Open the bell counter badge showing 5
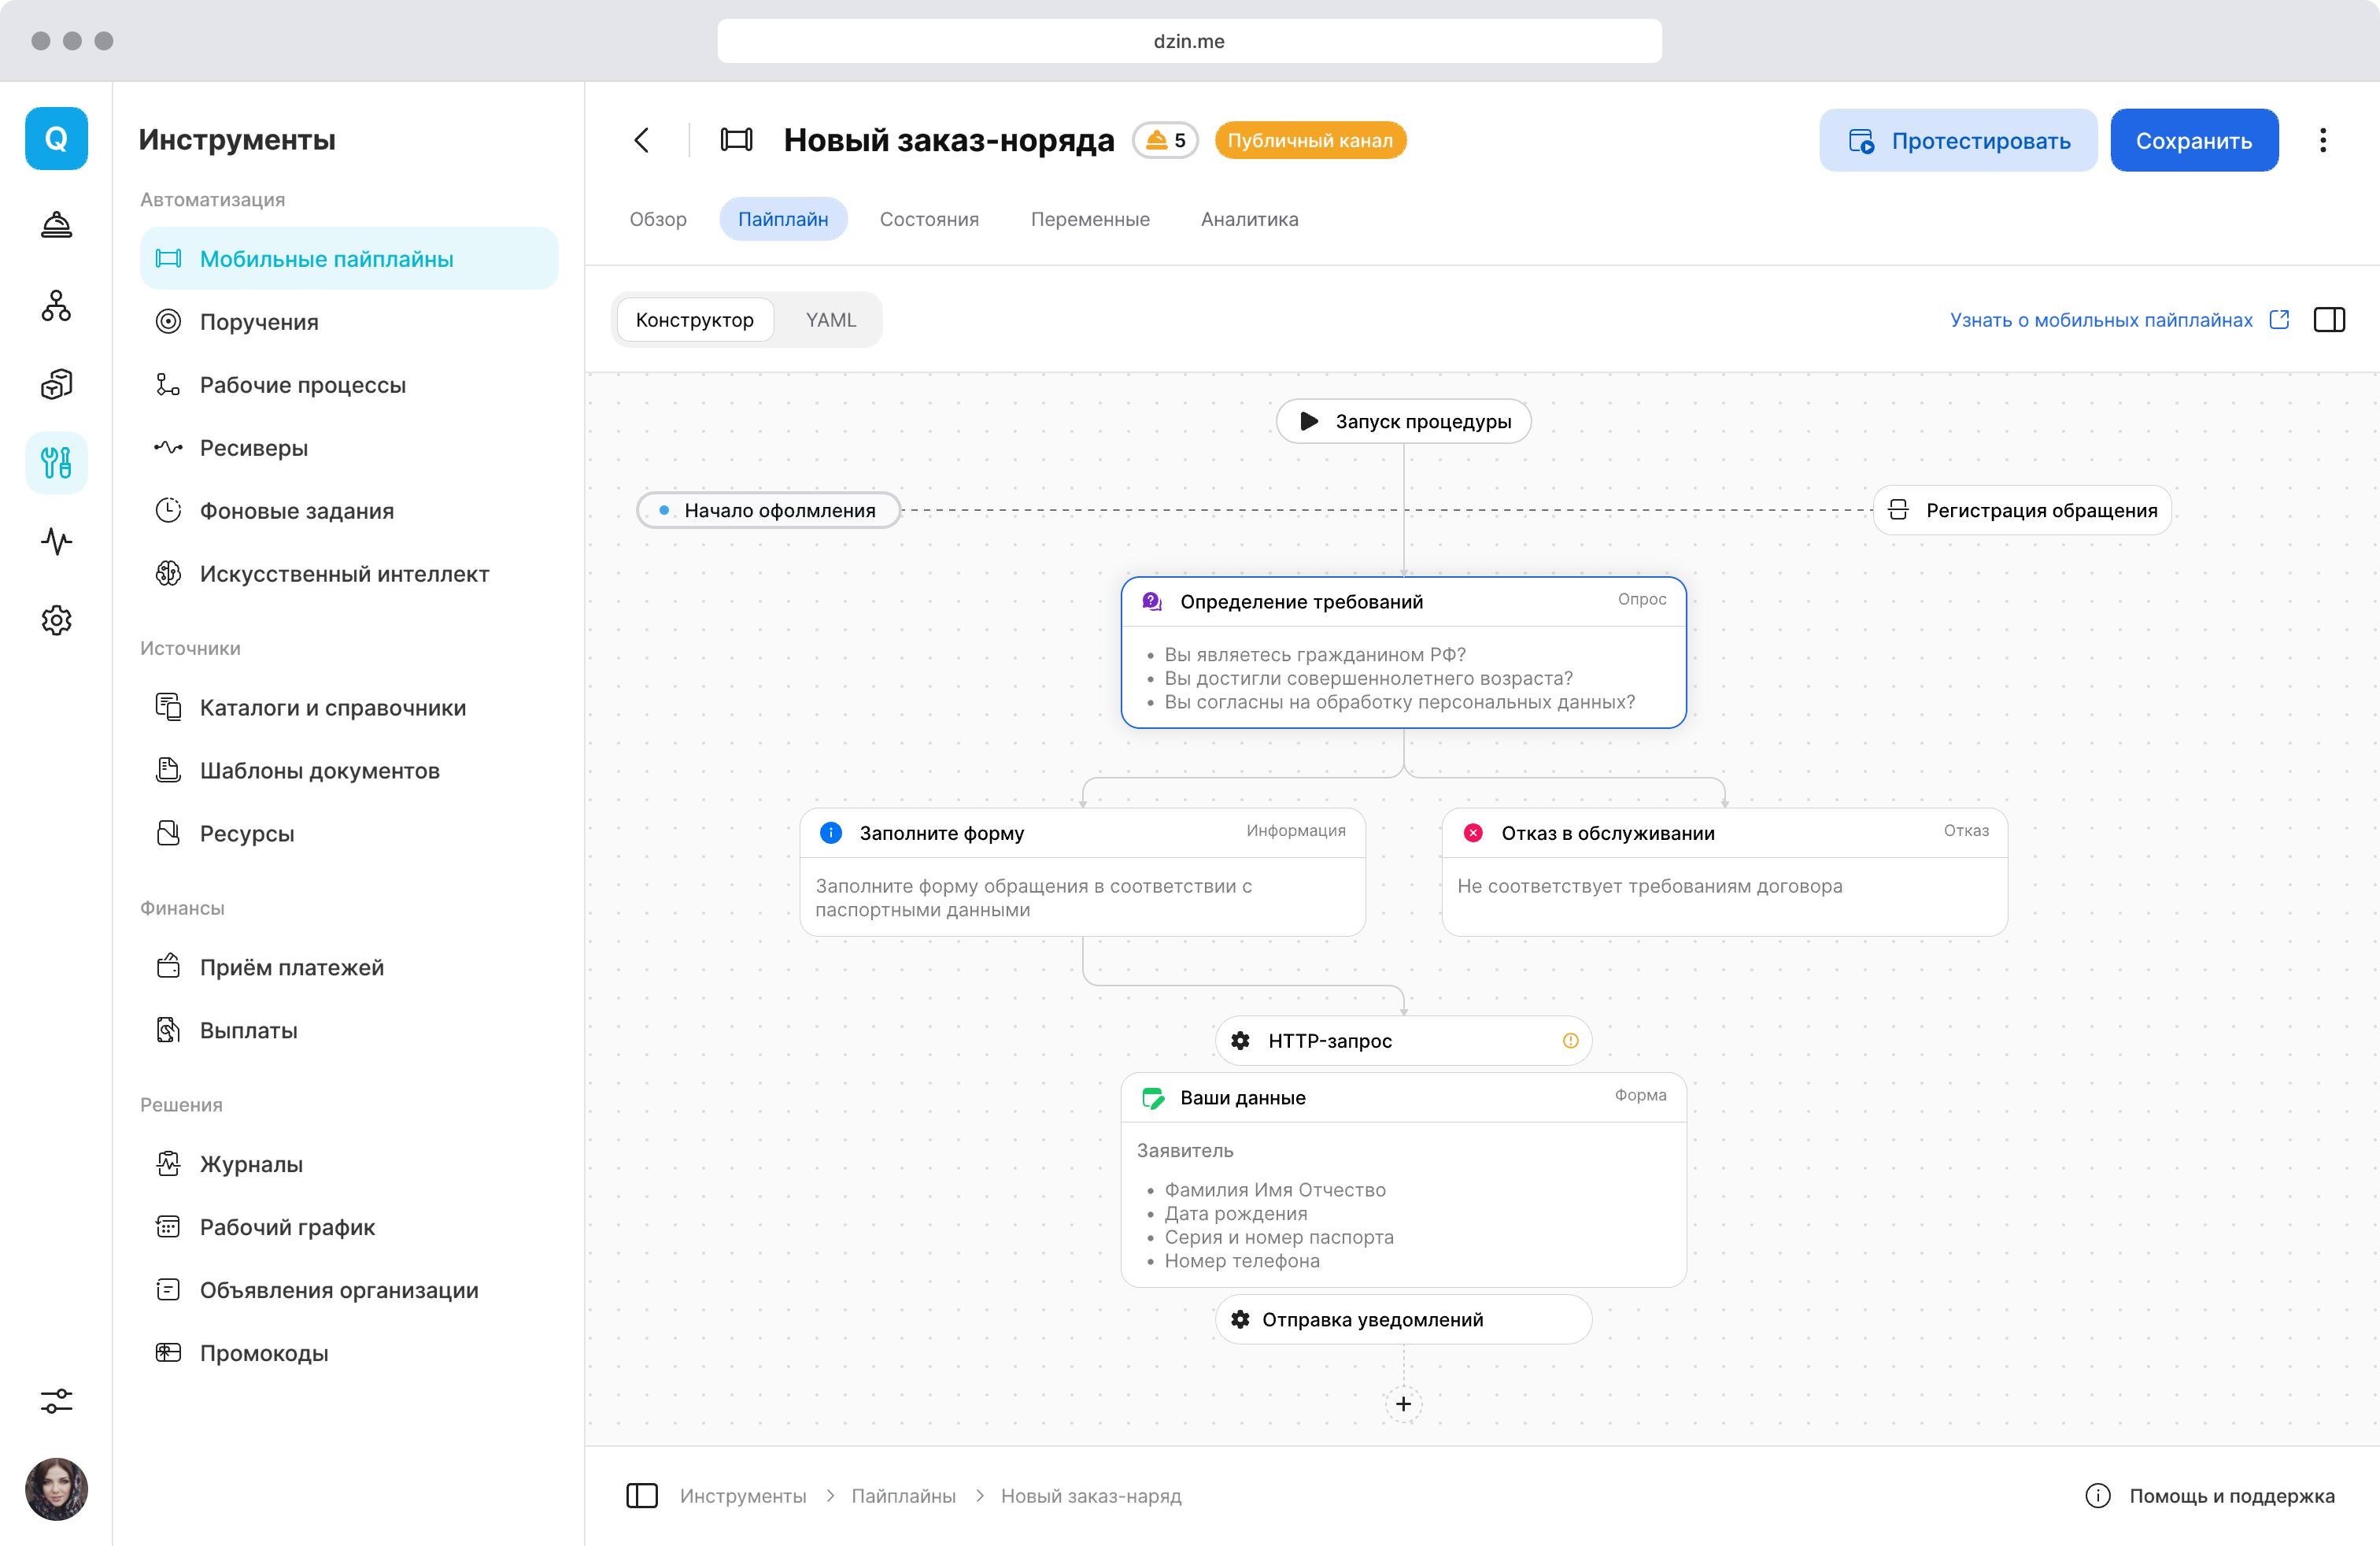The image size is (2380, 1546). (x=1165, y=140)
